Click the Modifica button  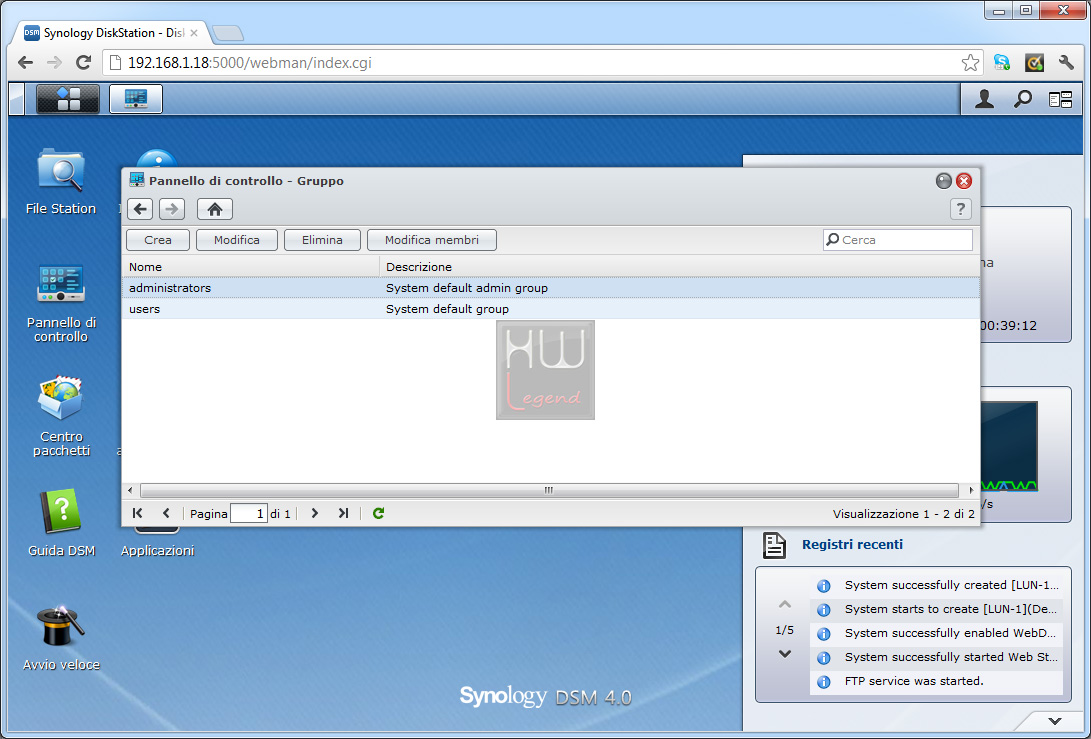237,240
